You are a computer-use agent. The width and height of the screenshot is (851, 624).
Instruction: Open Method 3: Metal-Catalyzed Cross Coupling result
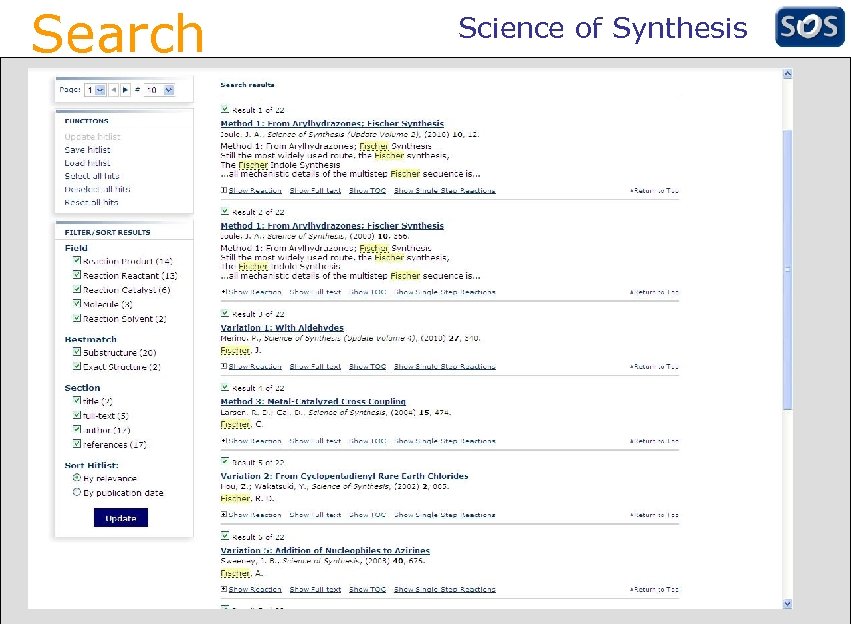coord(313,402)
